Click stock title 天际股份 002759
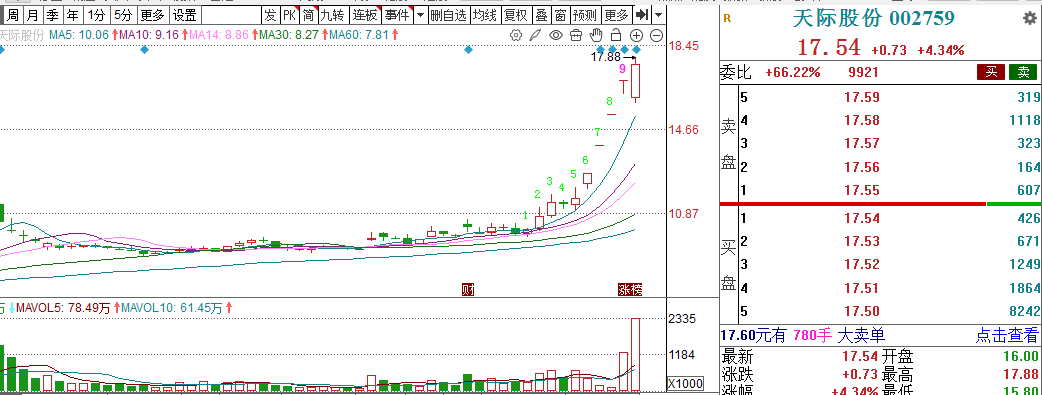The width and height of the screenshot is (1042, 395). (873, 18)
